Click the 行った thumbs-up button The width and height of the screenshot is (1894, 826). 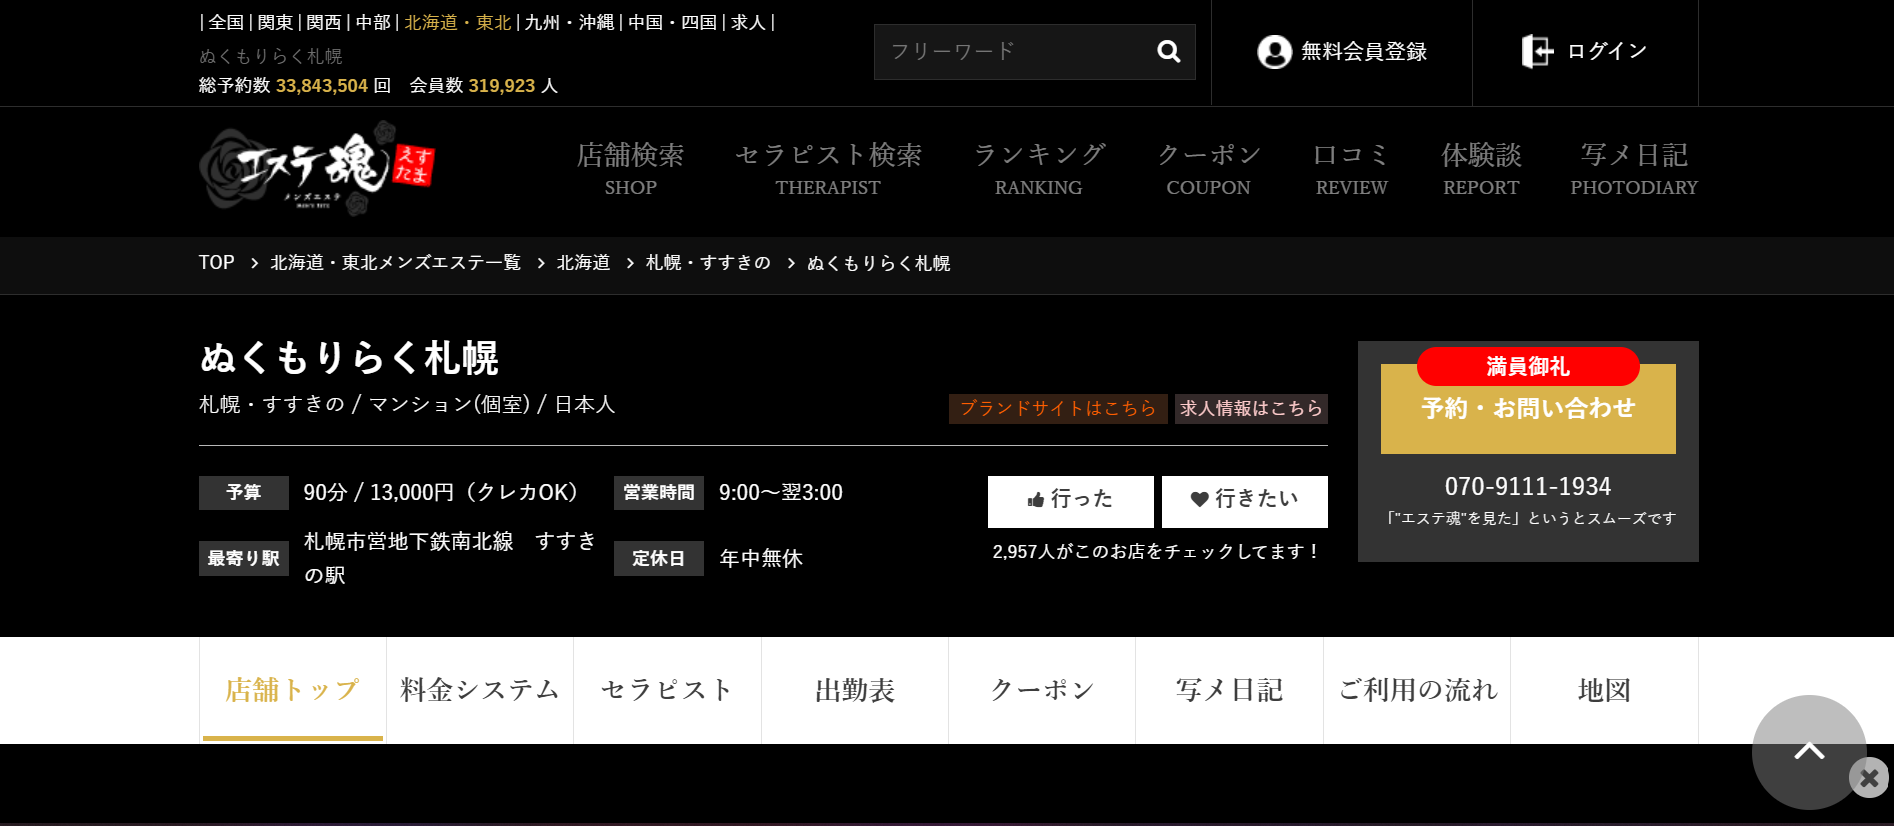pyautogui.click(x=1070, y=501)
